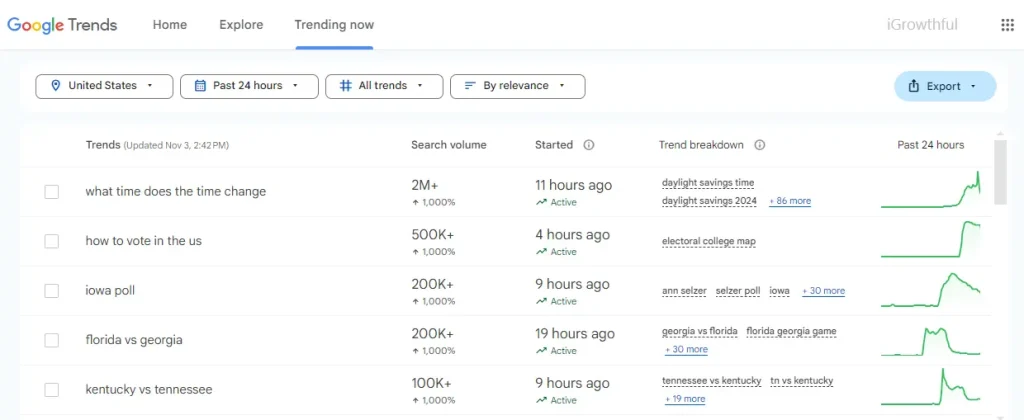Click the Active trend icon for how to vote

[x=541, y=251]
